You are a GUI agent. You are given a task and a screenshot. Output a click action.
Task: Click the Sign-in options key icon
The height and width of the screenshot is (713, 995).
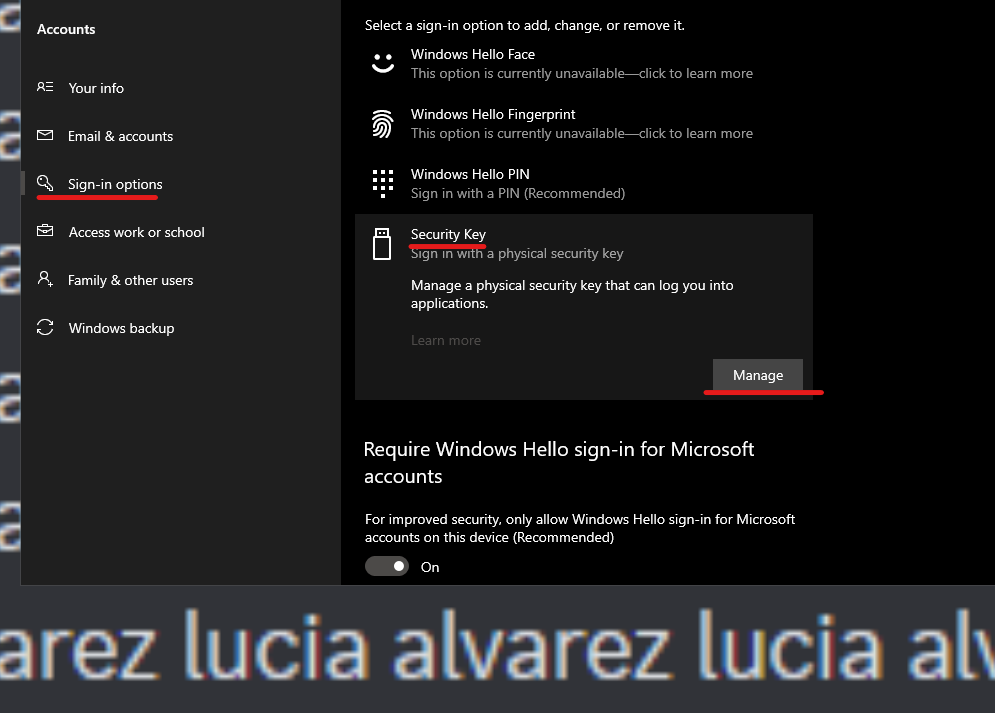pos(45,183)
